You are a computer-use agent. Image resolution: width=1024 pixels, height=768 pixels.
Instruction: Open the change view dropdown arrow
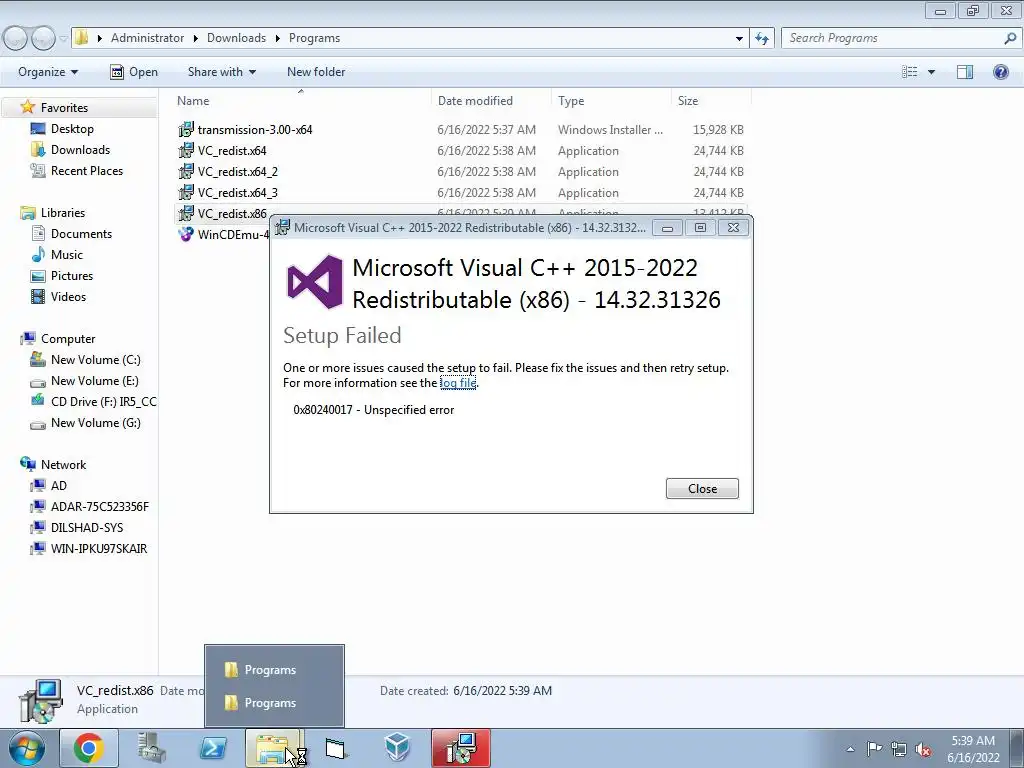tap(931, 72)
